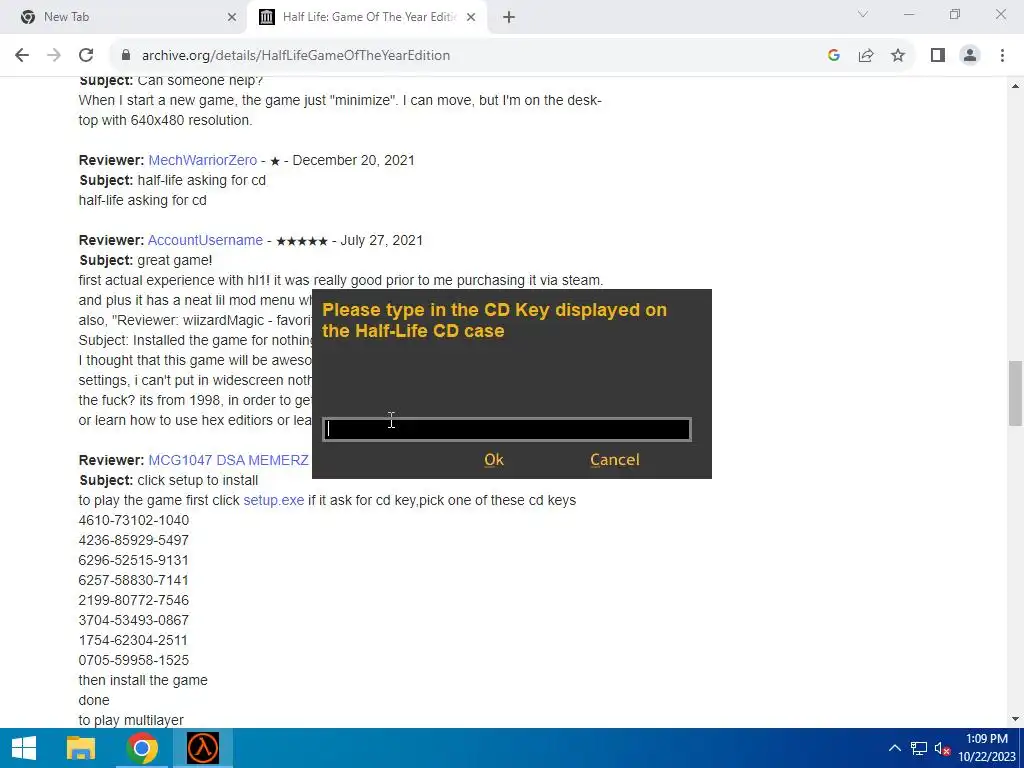1024x768 pixels.
Task: Click the padlock site info icon
Action: (126, 55)
